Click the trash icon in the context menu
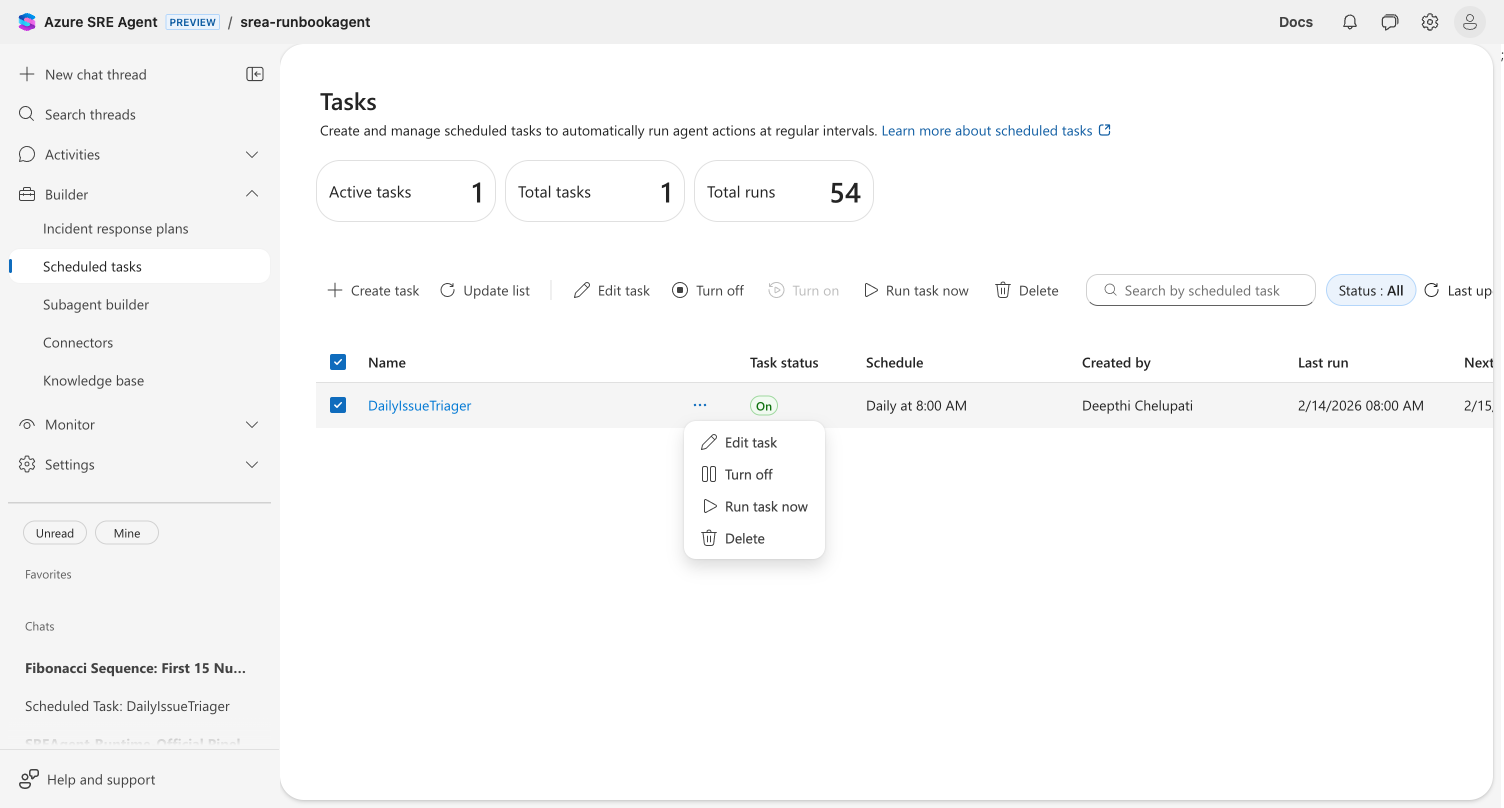 pos(709,538)
